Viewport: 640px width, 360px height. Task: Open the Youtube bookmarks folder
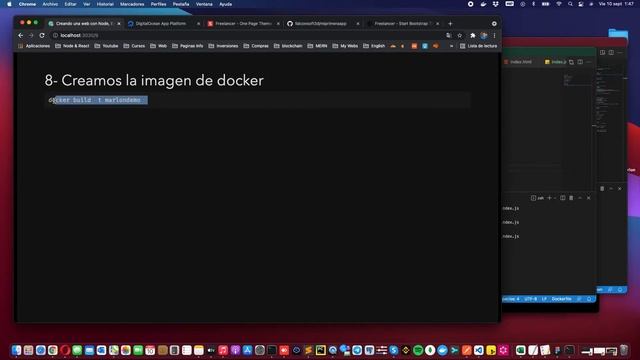click(x=106, y=46)
